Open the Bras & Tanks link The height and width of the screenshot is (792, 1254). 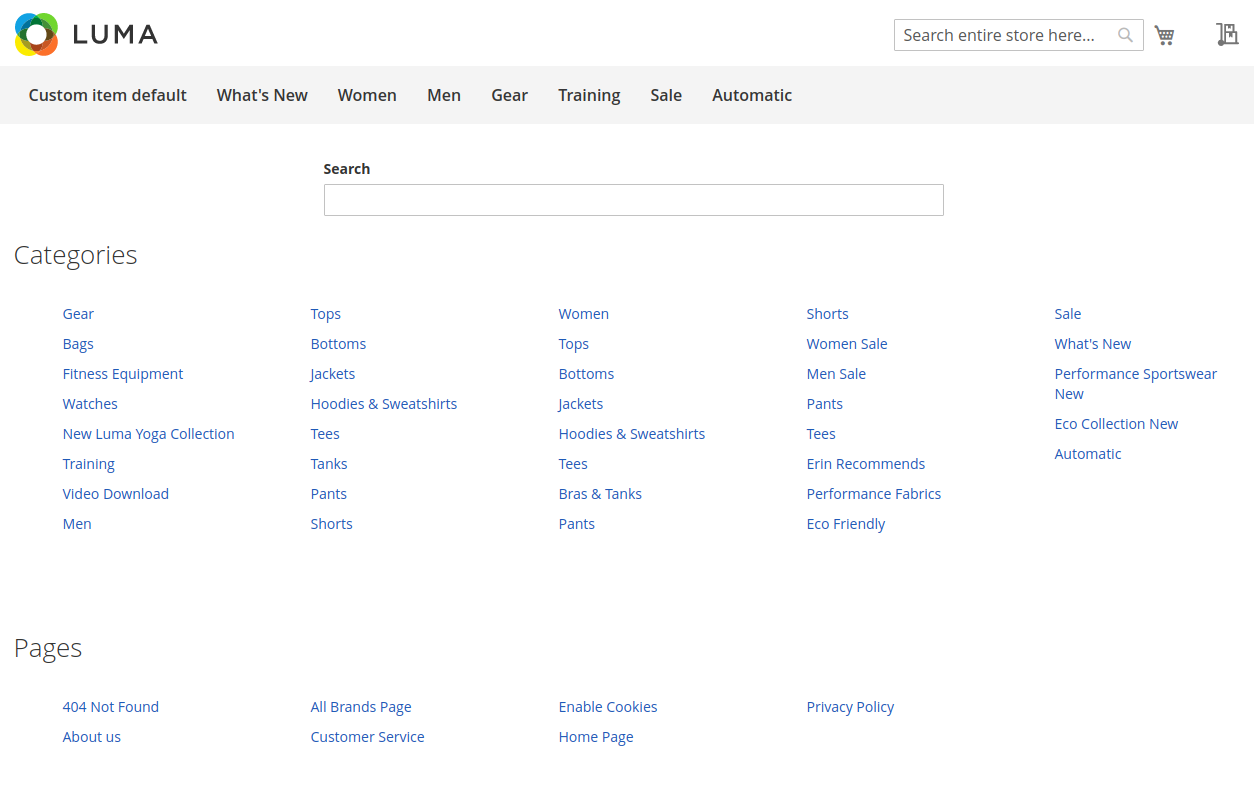point(600,494)
